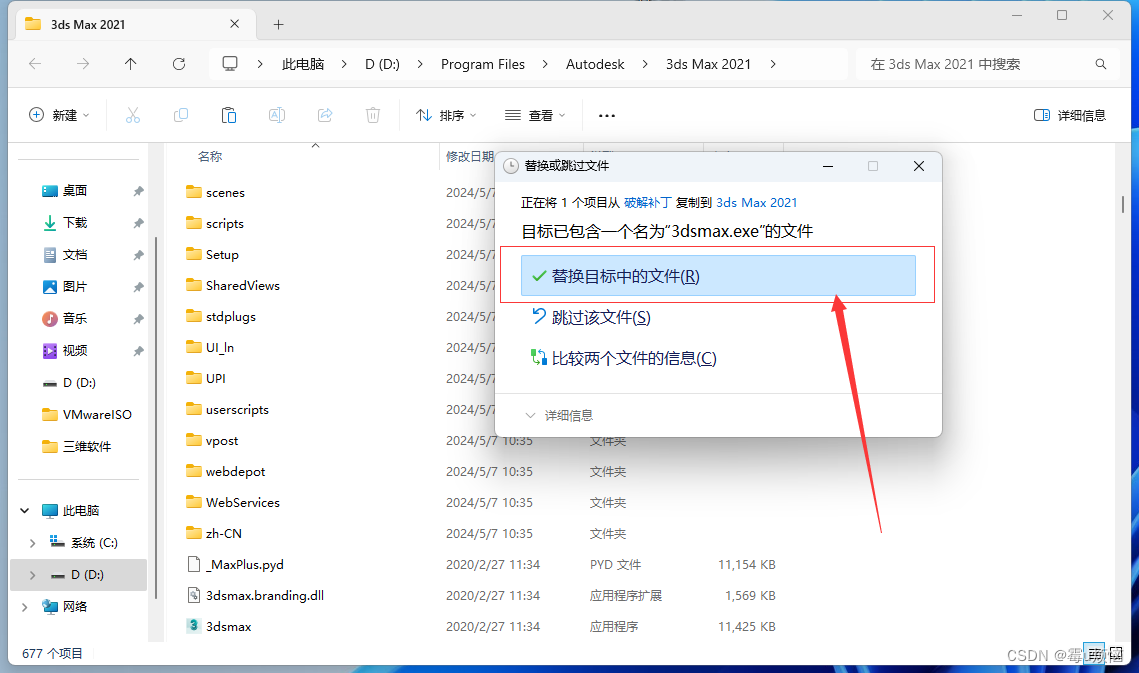
Task: Open the 排序 sort dropdown
Action: pyautogui.click(x=446, y=115)
